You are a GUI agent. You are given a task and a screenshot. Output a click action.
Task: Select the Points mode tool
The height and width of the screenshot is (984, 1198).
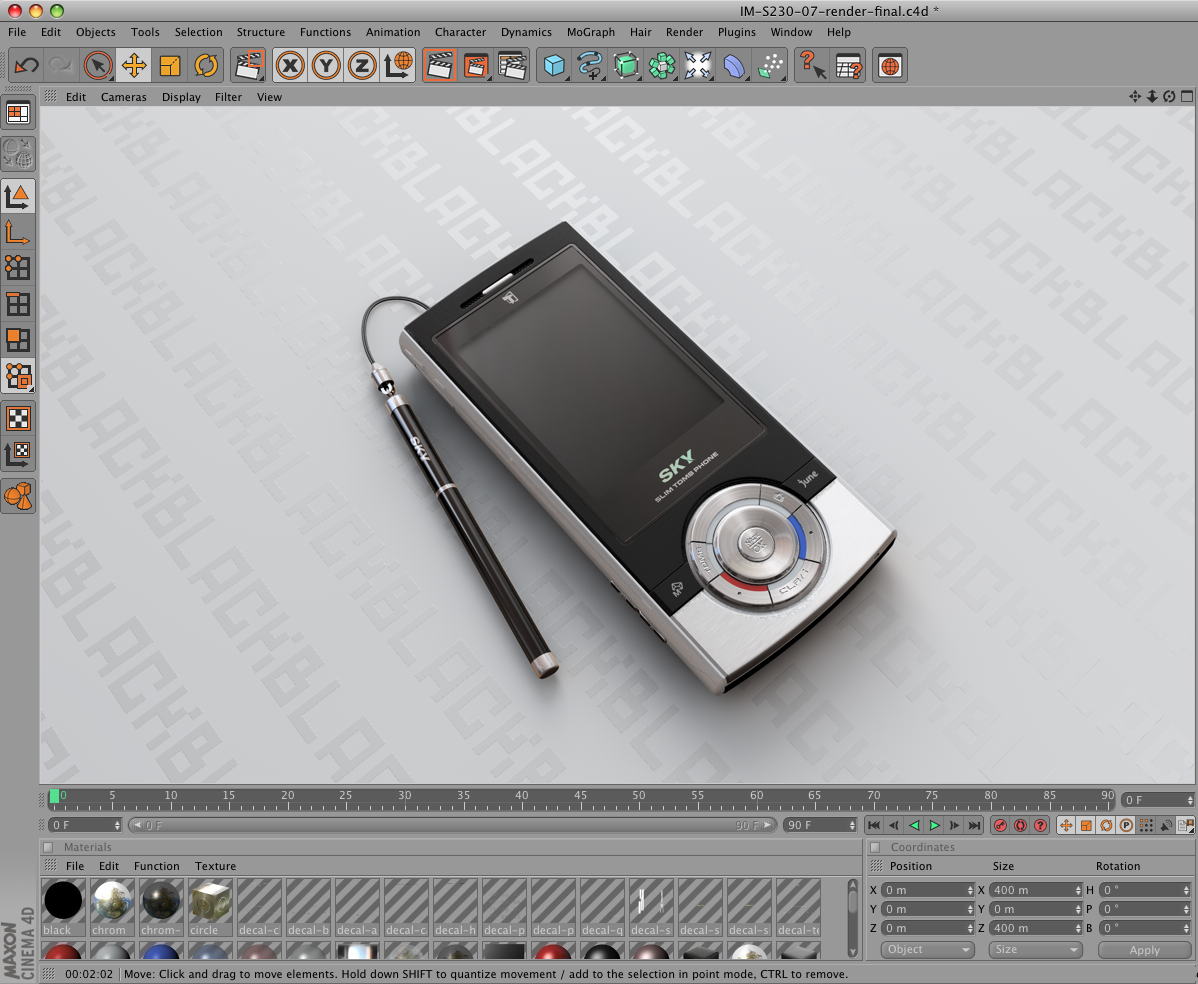coord(18,268)
